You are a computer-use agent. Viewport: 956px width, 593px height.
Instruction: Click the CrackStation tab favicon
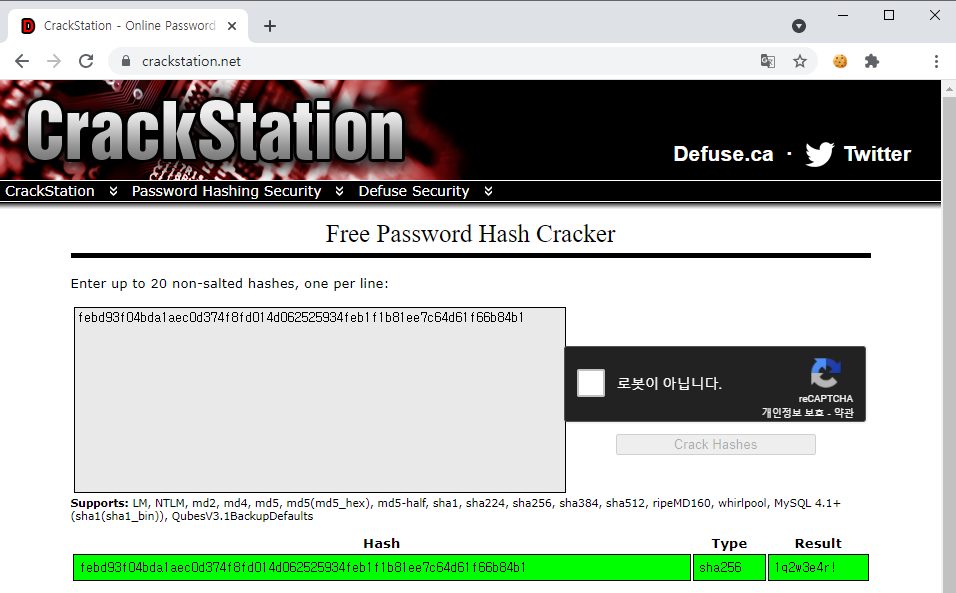pos(28,26)
